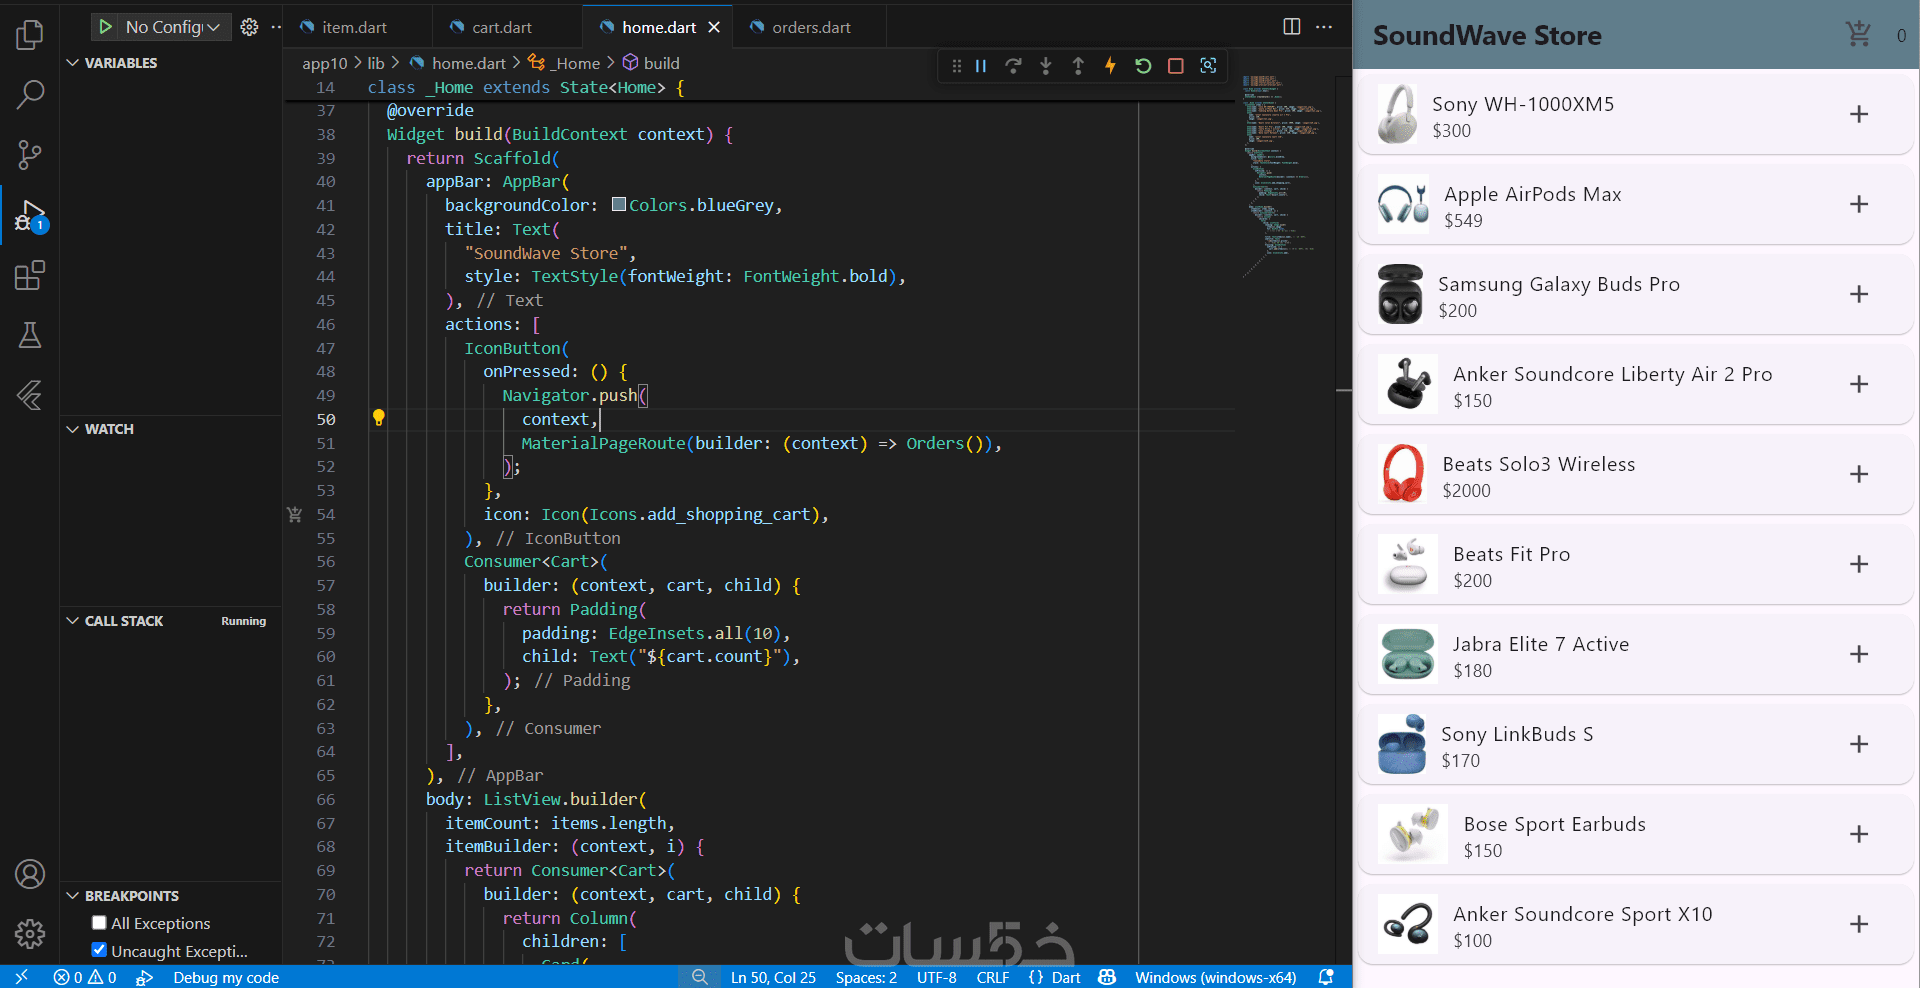
Task: Open the remote window indicator in status bar
Action: pos(21,977)
